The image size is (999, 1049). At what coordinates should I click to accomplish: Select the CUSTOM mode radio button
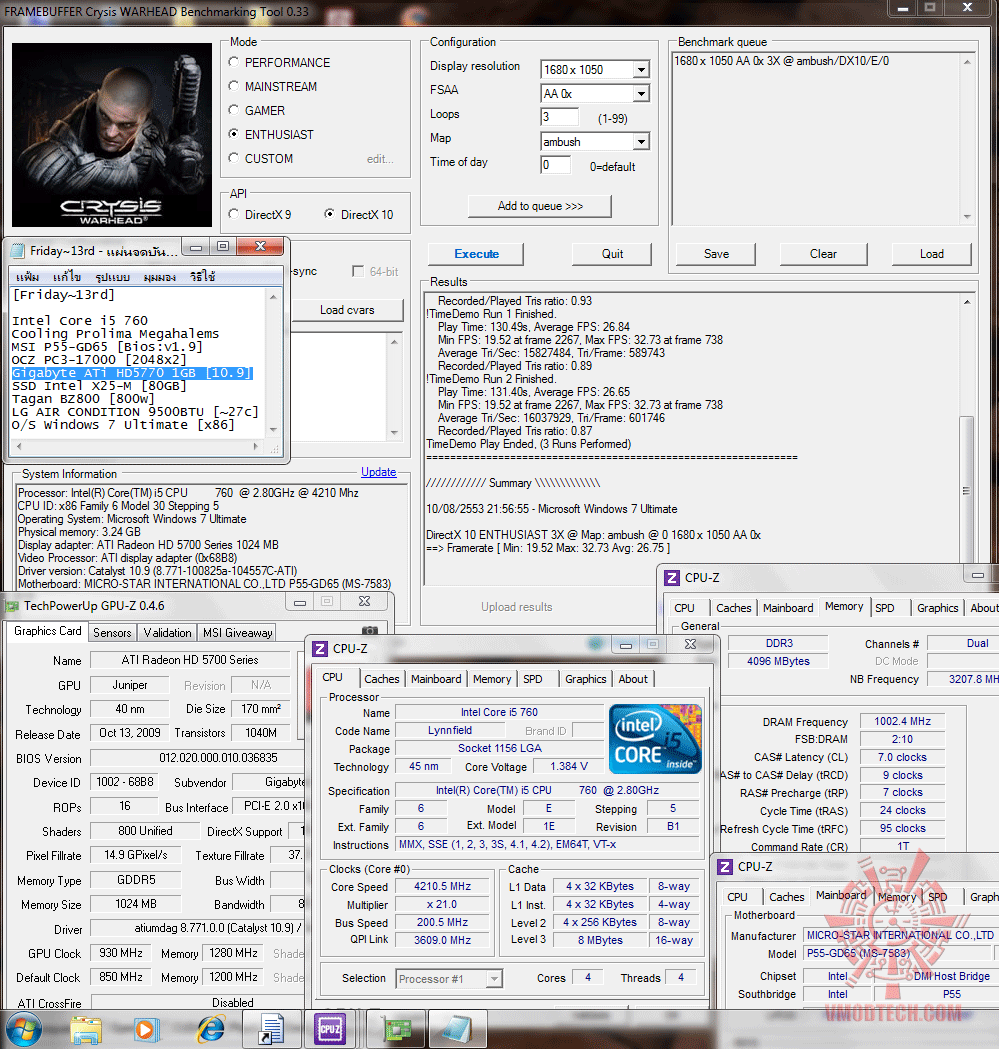tap(234, 158)
